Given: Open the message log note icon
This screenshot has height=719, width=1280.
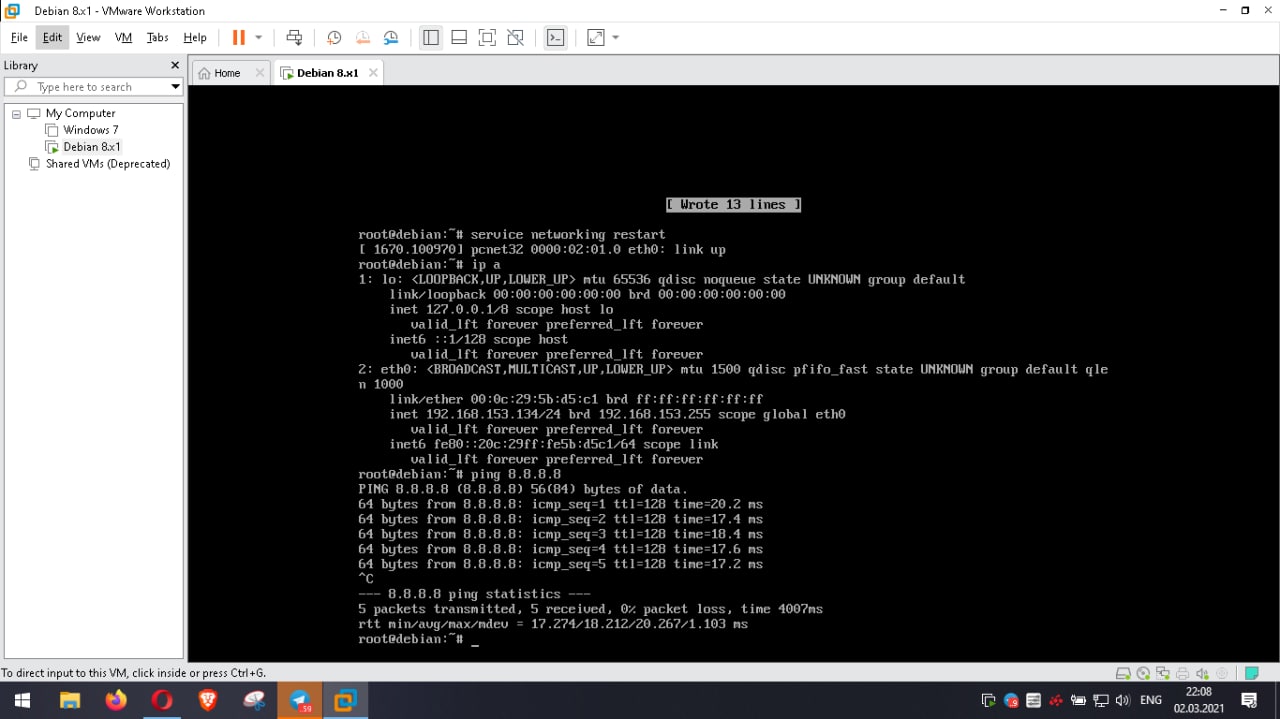Looking at the screenshot, I should click(1253, 674).
